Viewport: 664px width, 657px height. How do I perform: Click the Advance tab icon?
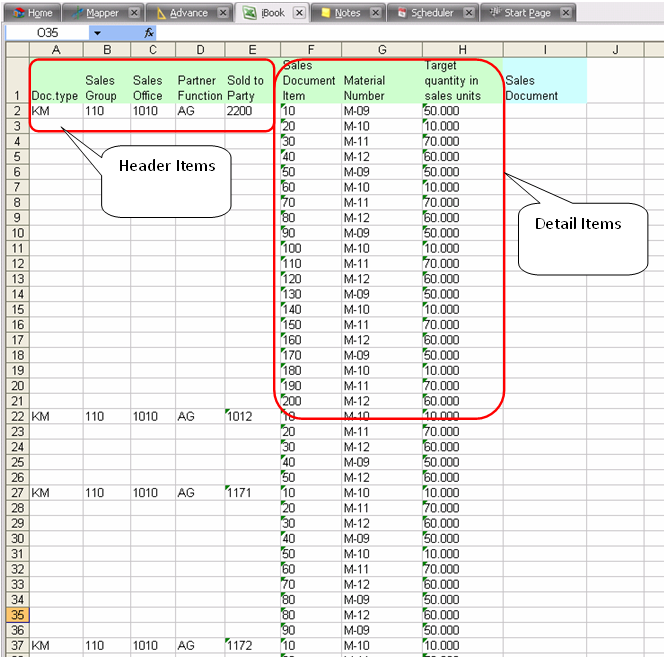(x=161, y=13)
